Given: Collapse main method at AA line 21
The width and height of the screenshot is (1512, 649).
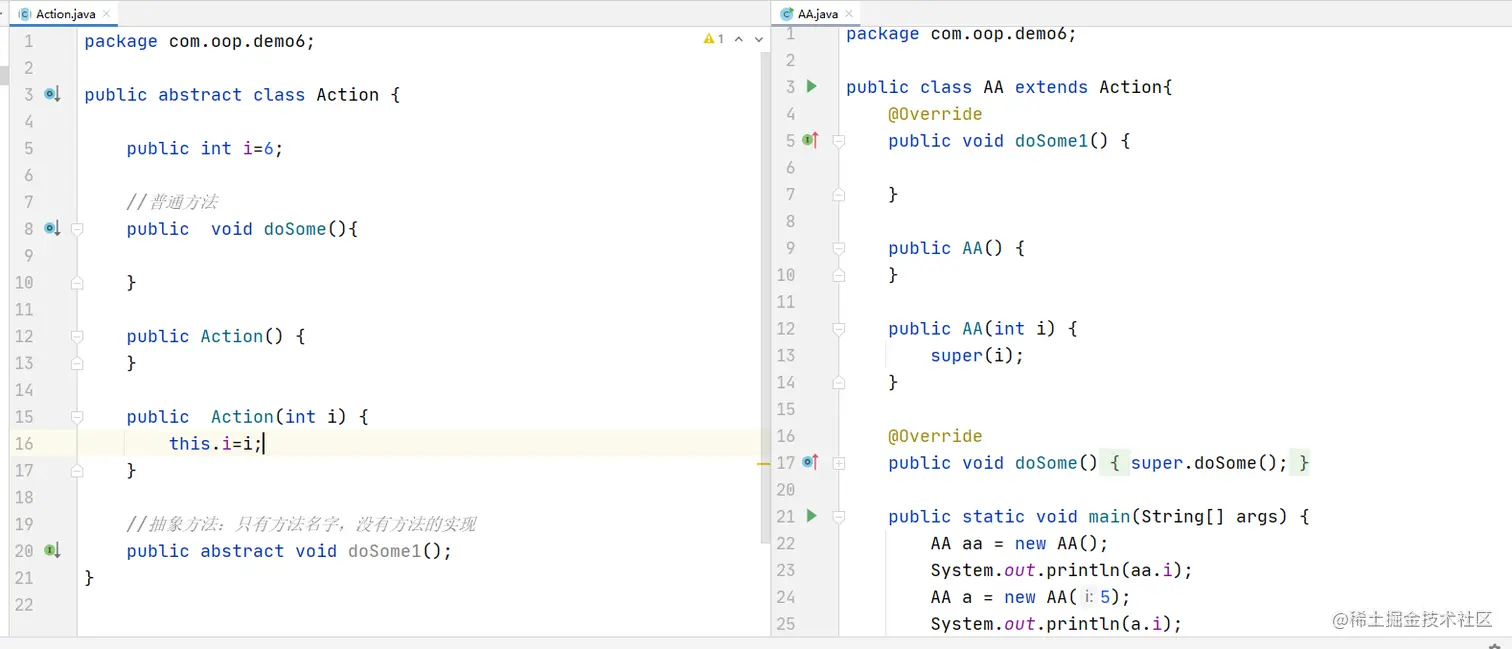Looking at the screenshot, I should (839, 517).
